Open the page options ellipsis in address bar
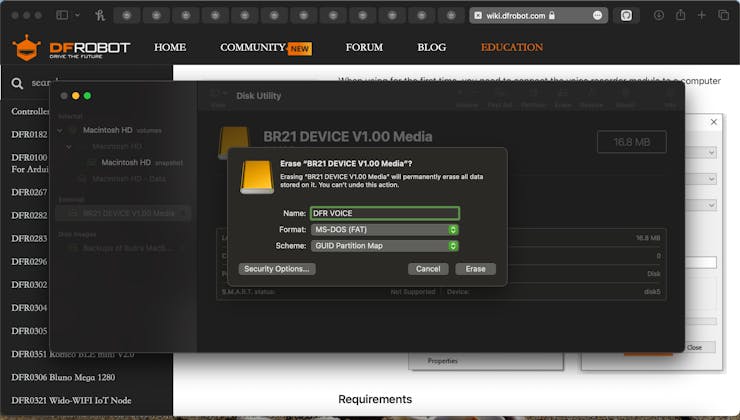 tap(597, 16)
